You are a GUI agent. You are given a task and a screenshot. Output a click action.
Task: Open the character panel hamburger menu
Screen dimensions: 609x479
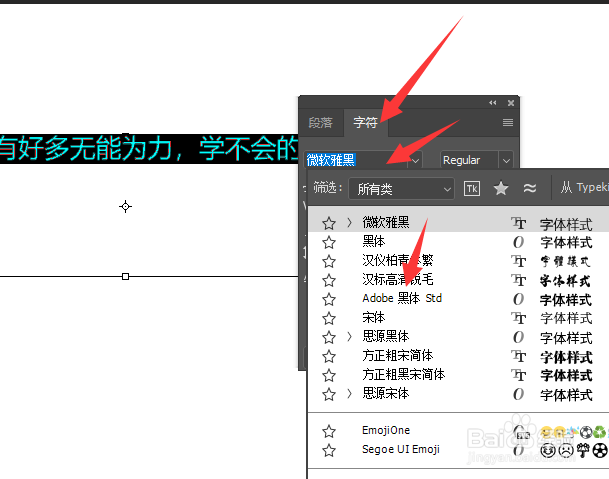tap(508, 123)
